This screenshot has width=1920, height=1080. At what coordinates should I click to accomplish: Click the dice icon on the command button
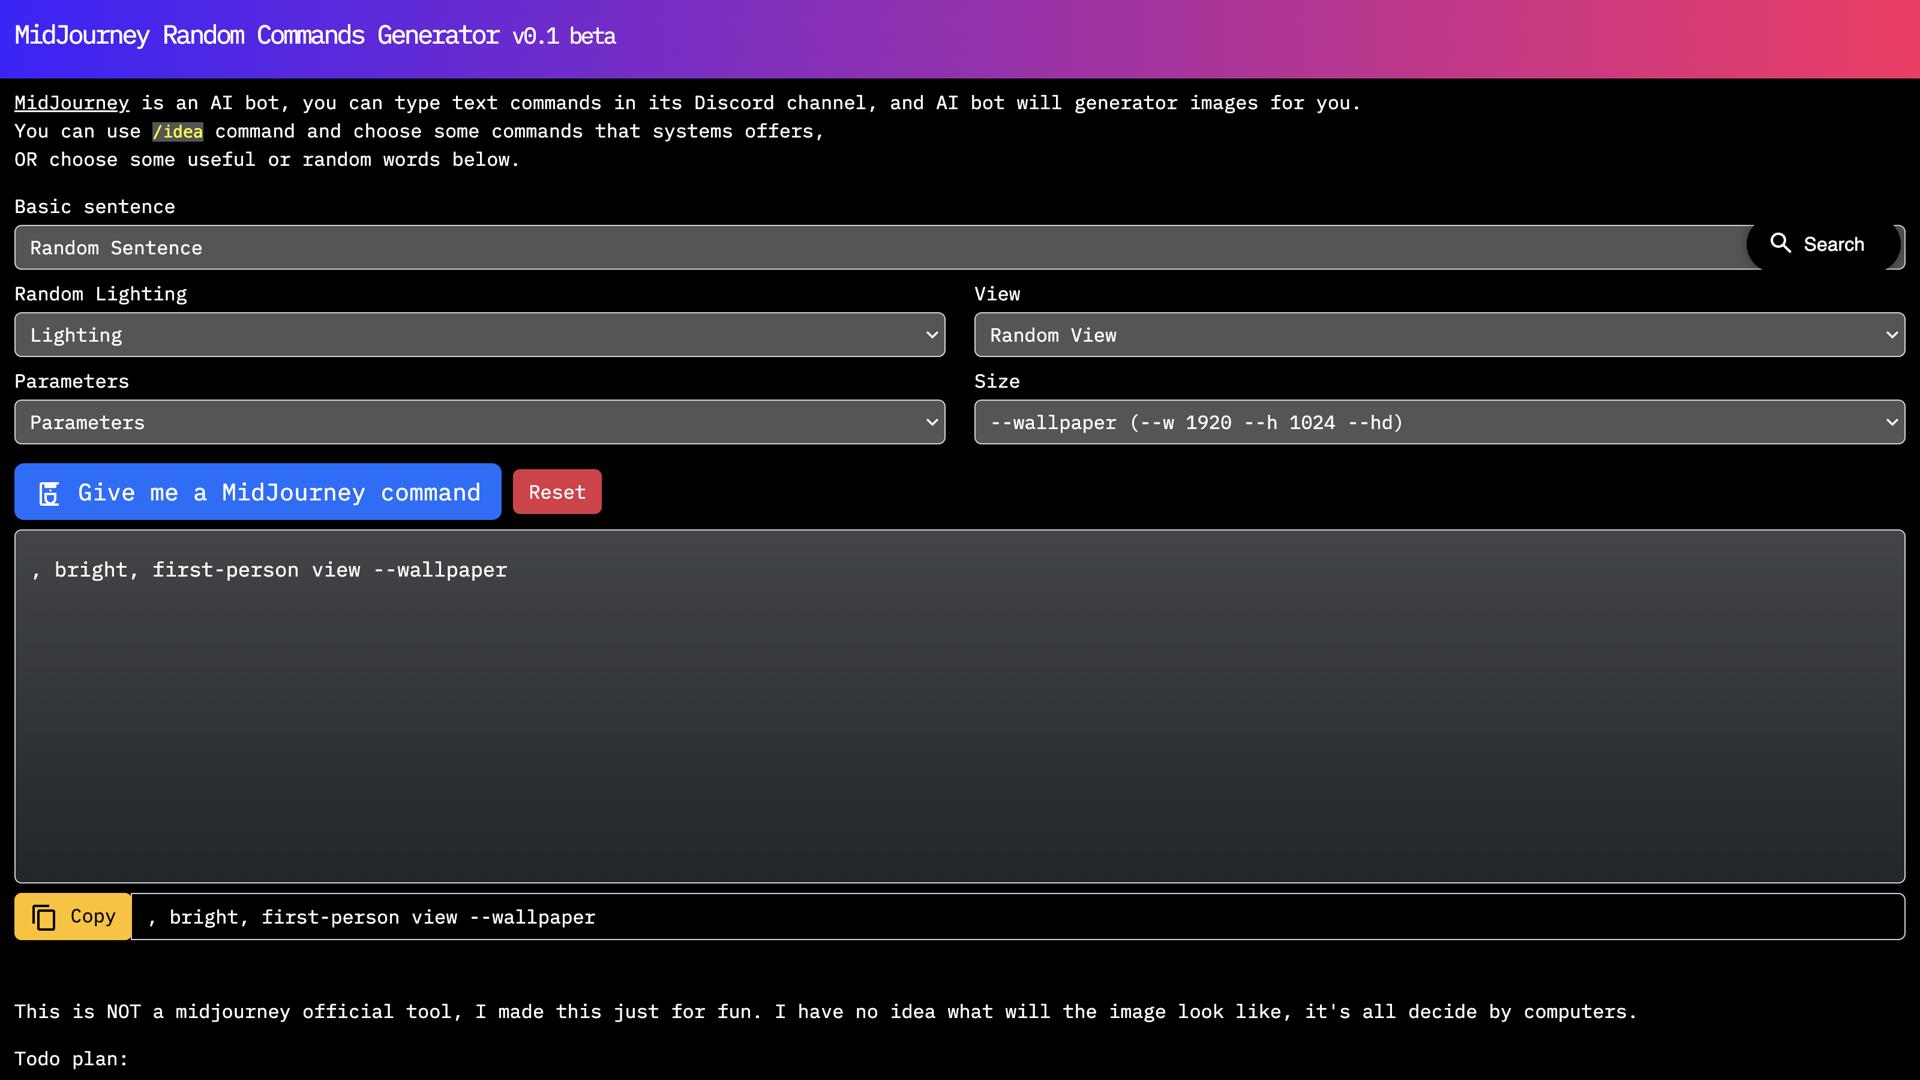[x=49, y=493]
